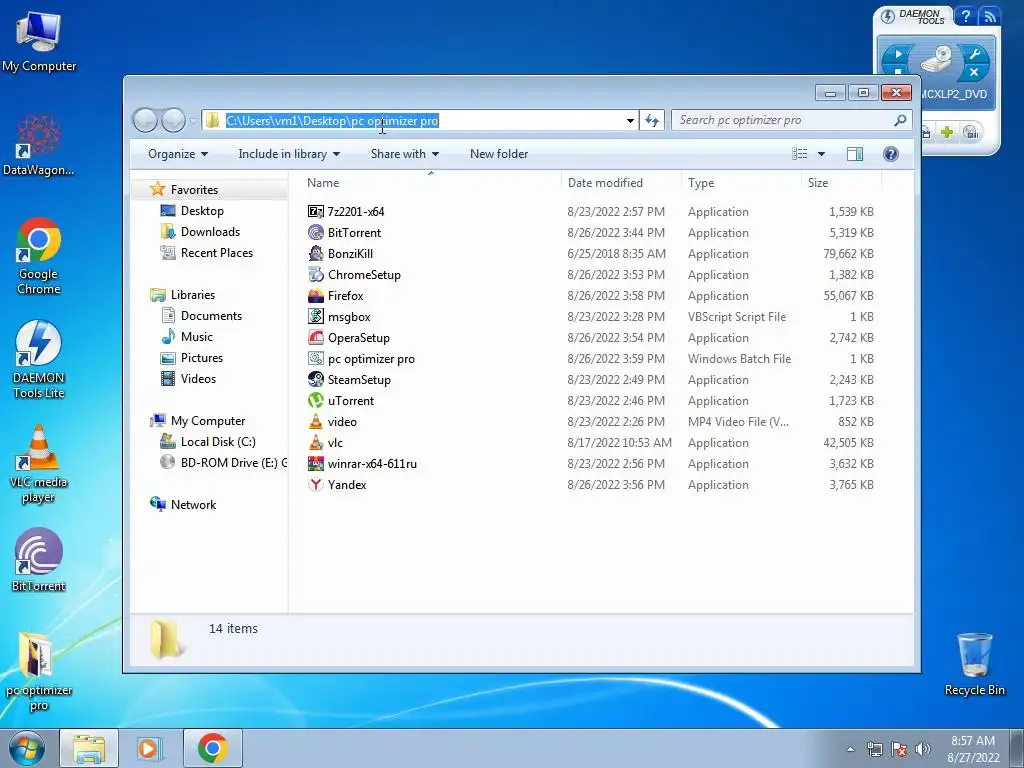Screen dimensions: 1024x768
Task: Click the Windows Media Player taskbar icon
Action: 150,748
